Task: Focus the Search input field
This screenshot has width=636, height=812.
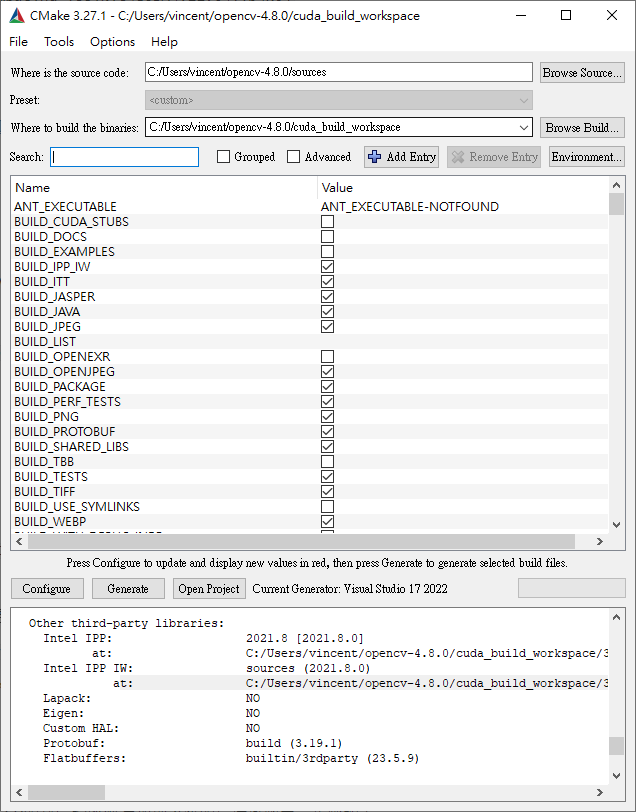Action: pyautogui.click(x=124, y=157)
